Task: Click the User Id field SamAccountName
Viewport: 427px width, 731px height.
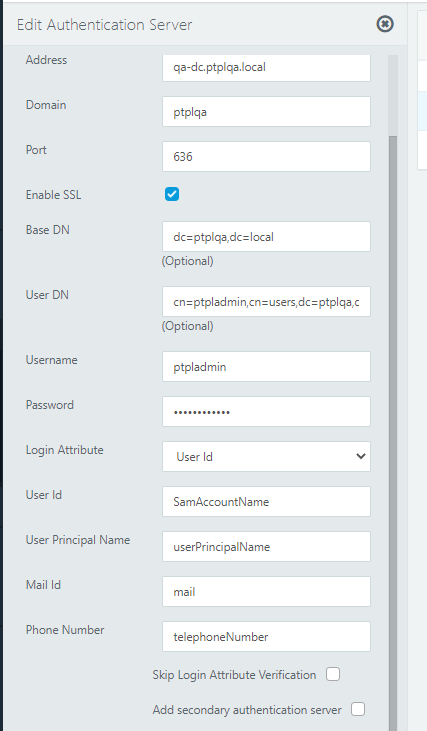Action: pyautogui.click(x=266, y=501)
